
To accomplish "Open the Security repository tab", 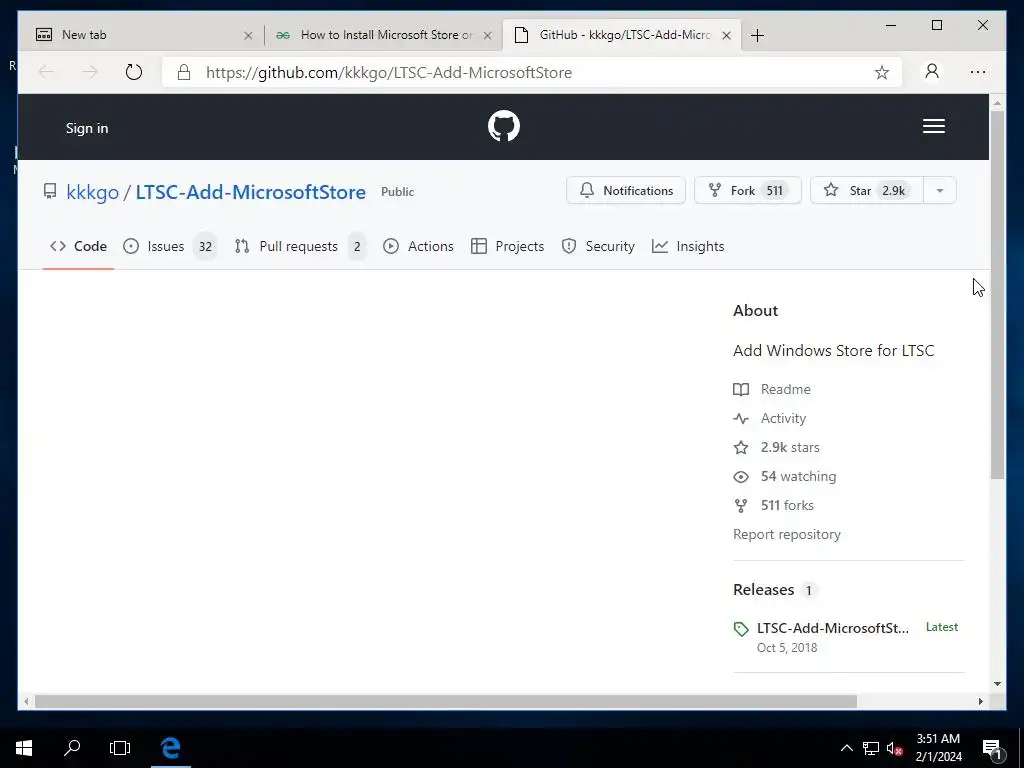I will [x=598, y=246].
